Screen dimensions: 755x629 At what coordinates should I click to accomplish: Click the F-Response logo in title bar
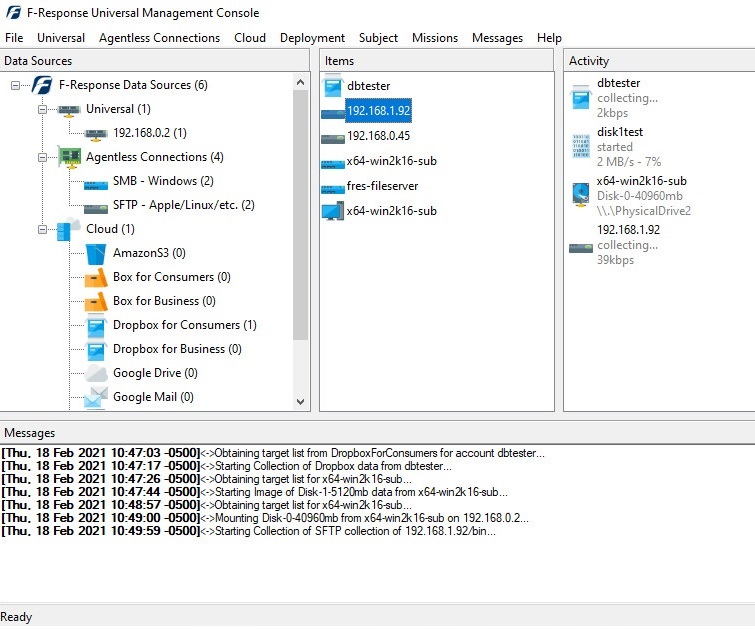coord(13,13)
